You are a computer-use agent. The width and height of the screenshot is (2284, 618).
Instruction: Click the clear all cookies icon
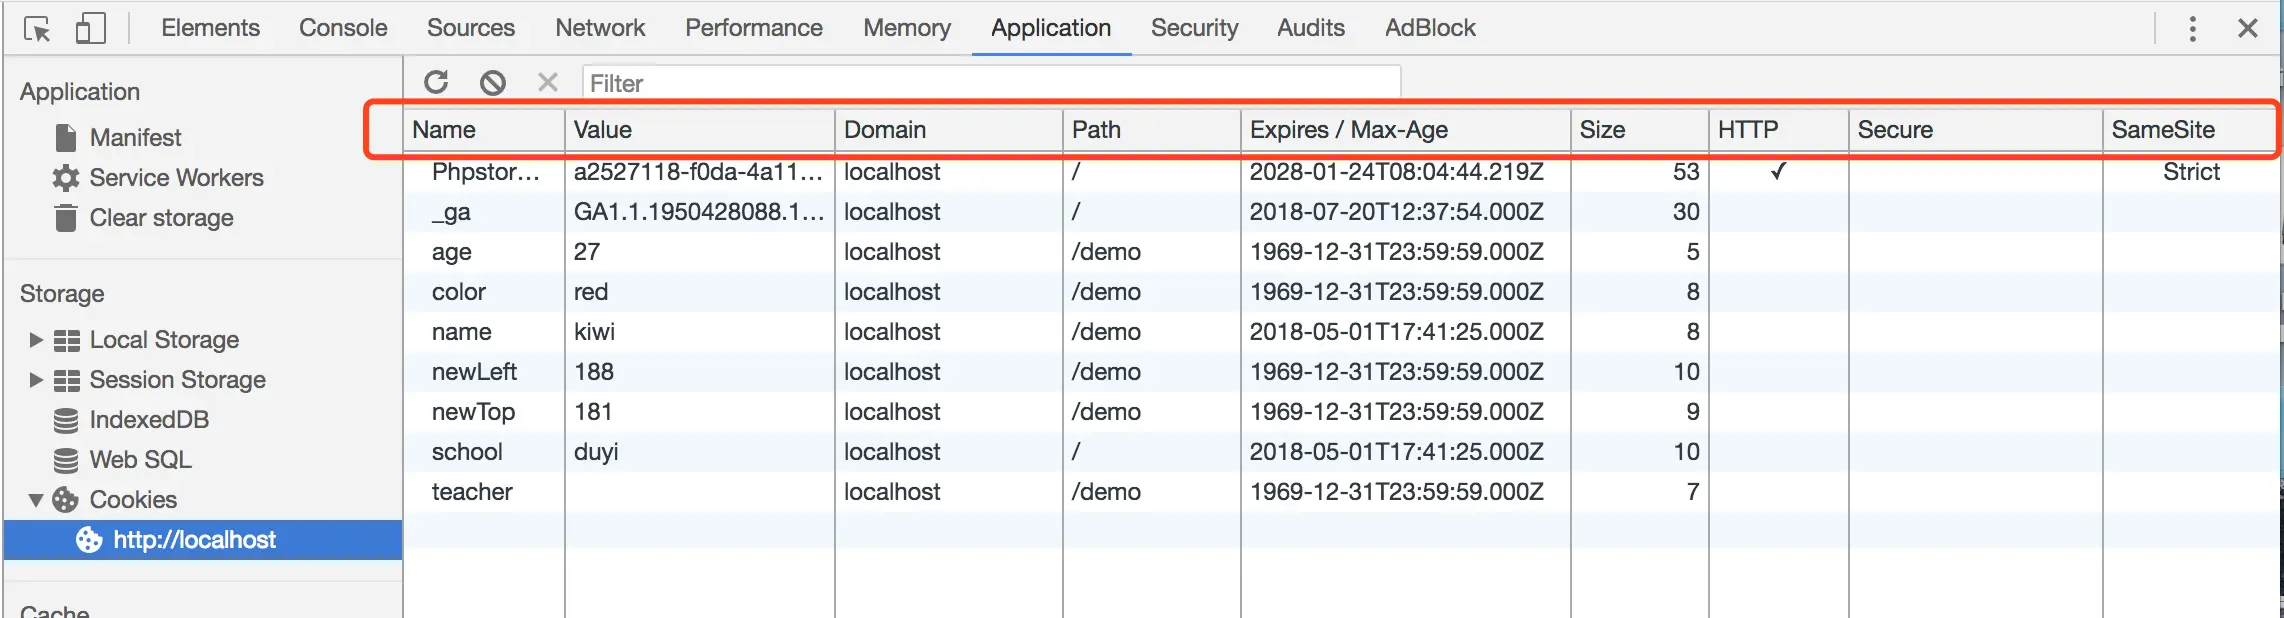pyautogui.click(x=492, y=82)
